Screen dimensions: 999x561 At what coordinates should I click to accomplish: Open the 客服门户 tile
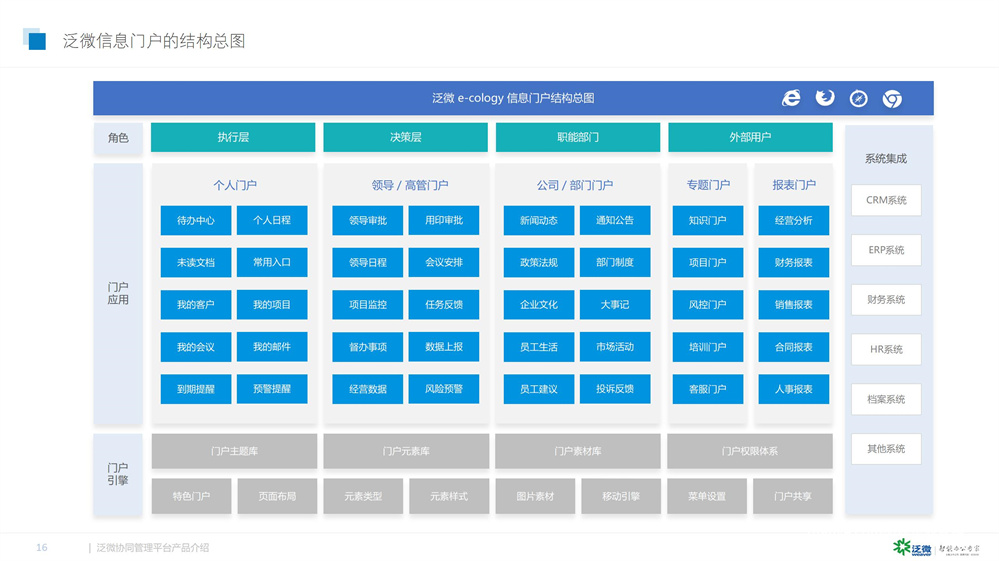point(708,389)
